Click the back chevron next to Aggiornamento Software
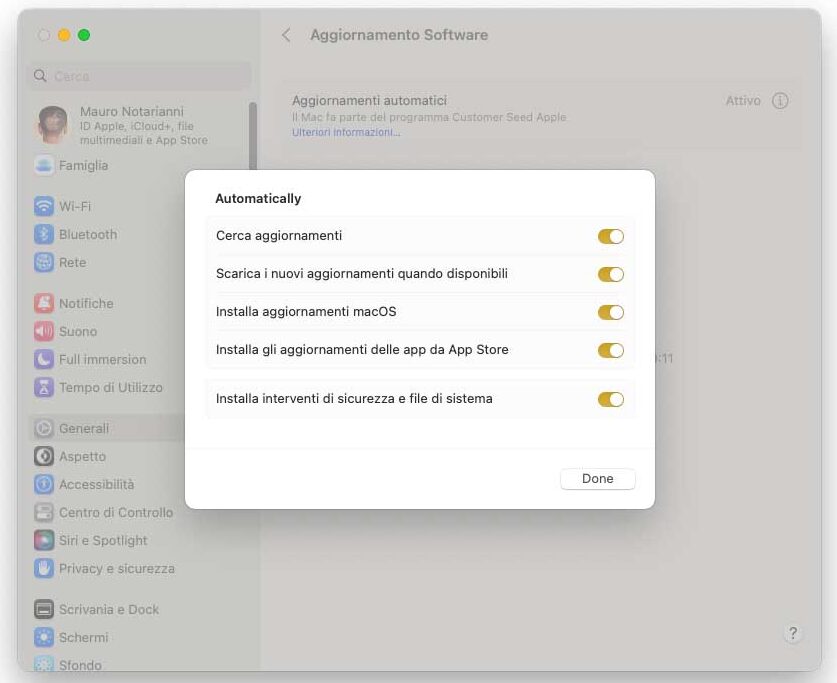The height and width of the screenshot is (683, 837). 287,34
